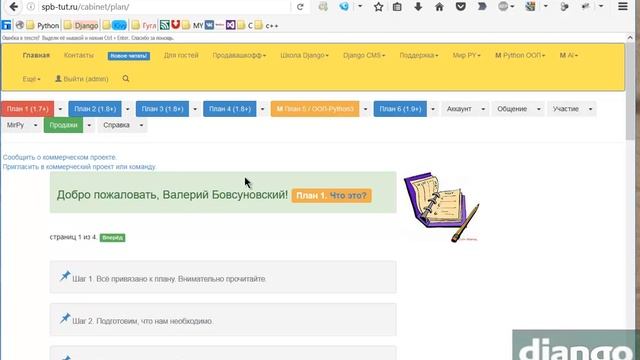Screen dimensions: 640x360
Task: Click the pin icon beside Шаг 1
Action: (x=65, y=276)
